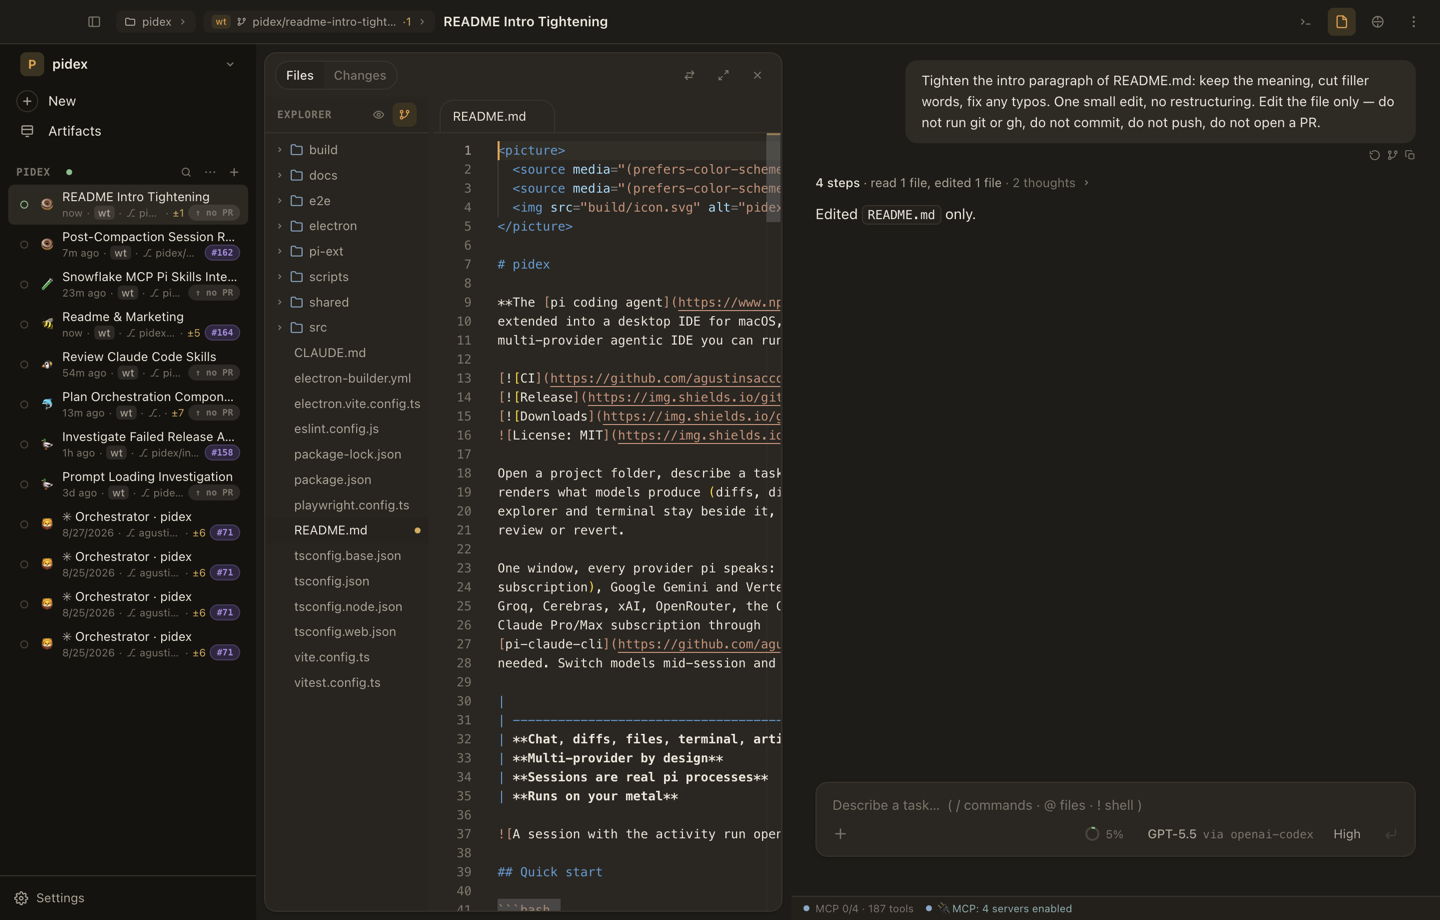
Task: Open the pidex folder breadcrumb
Action: (155, 22)
